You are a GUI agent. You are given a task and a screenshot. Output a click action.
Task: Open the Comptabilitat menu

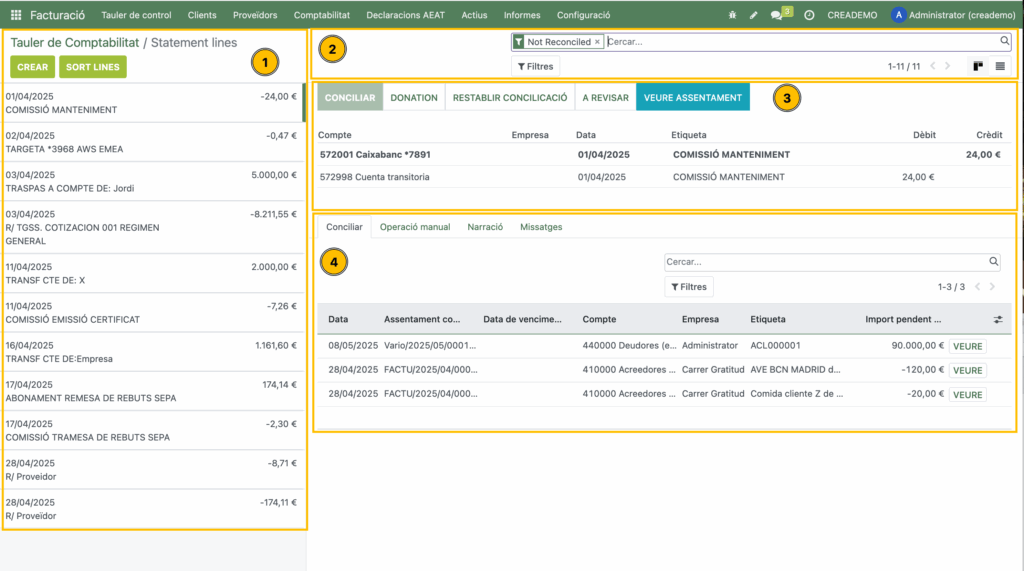pos(321,16)
